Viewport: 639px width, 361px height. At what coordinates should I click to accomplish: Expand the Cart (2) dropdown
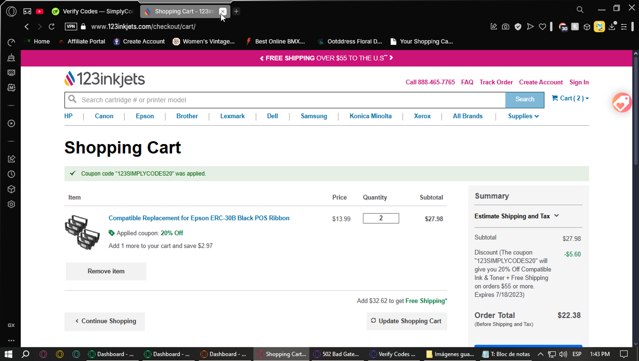(570, 98)
